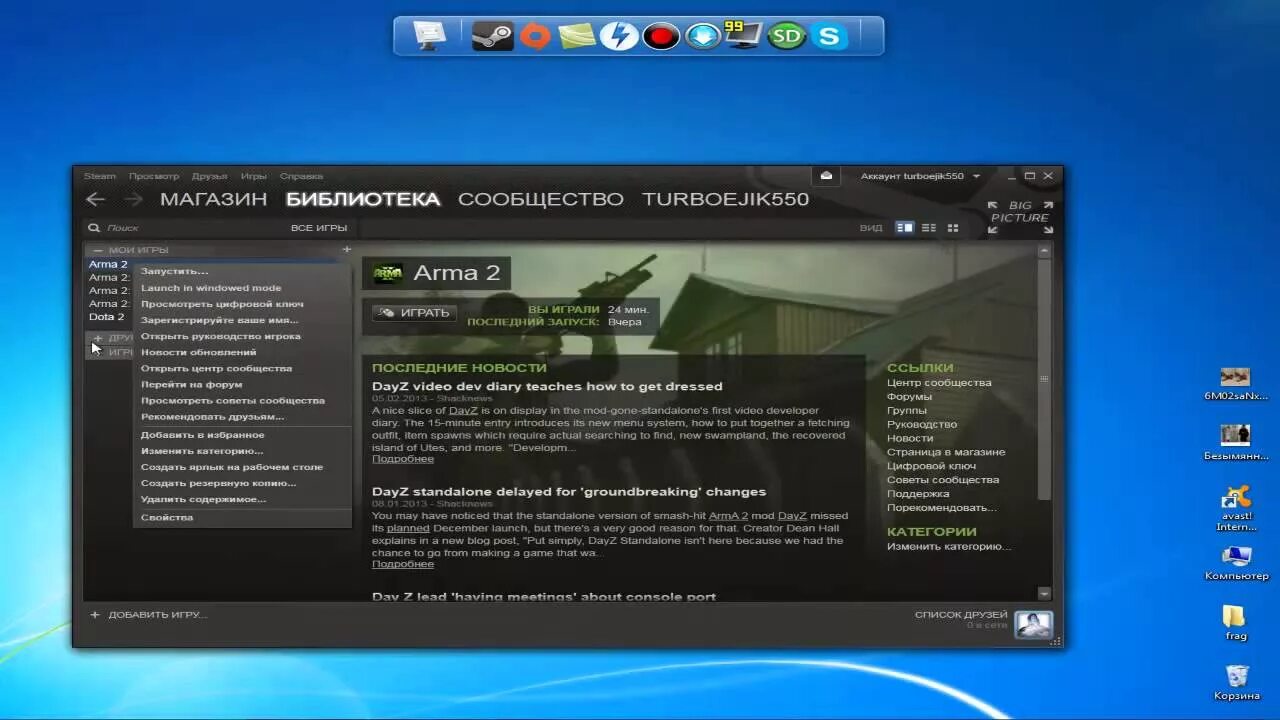This screenshot has height=720, width=1280.
Task: Open the Поддержка link
Action: (x=918, y=493)
